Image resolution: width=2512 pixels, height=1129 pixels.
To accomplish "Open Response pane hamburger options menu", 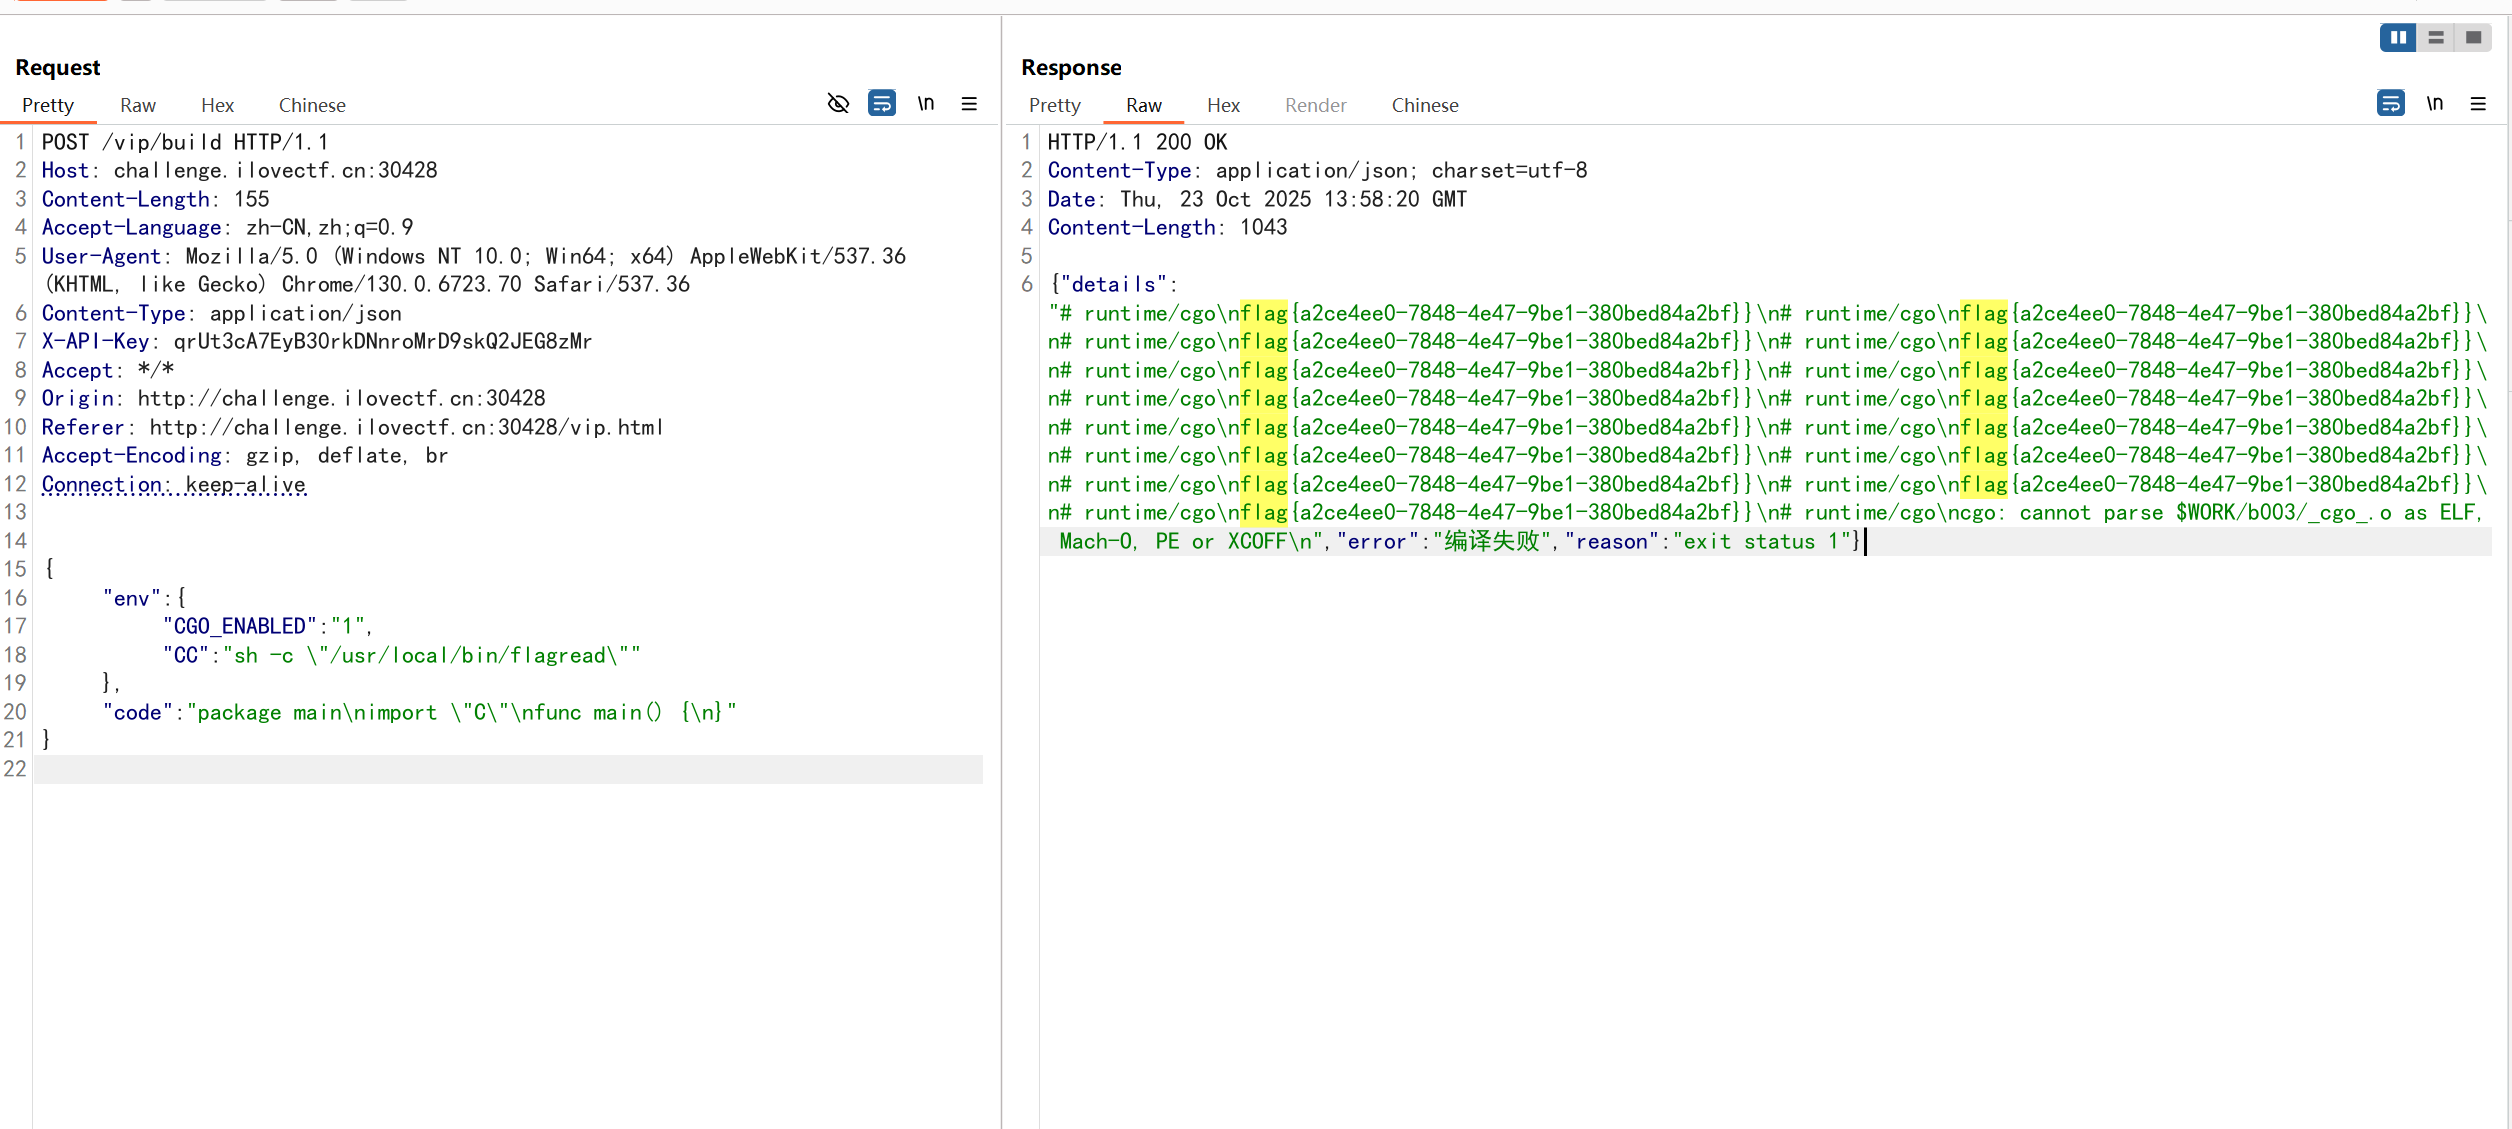I will [x=2478, y=103].
